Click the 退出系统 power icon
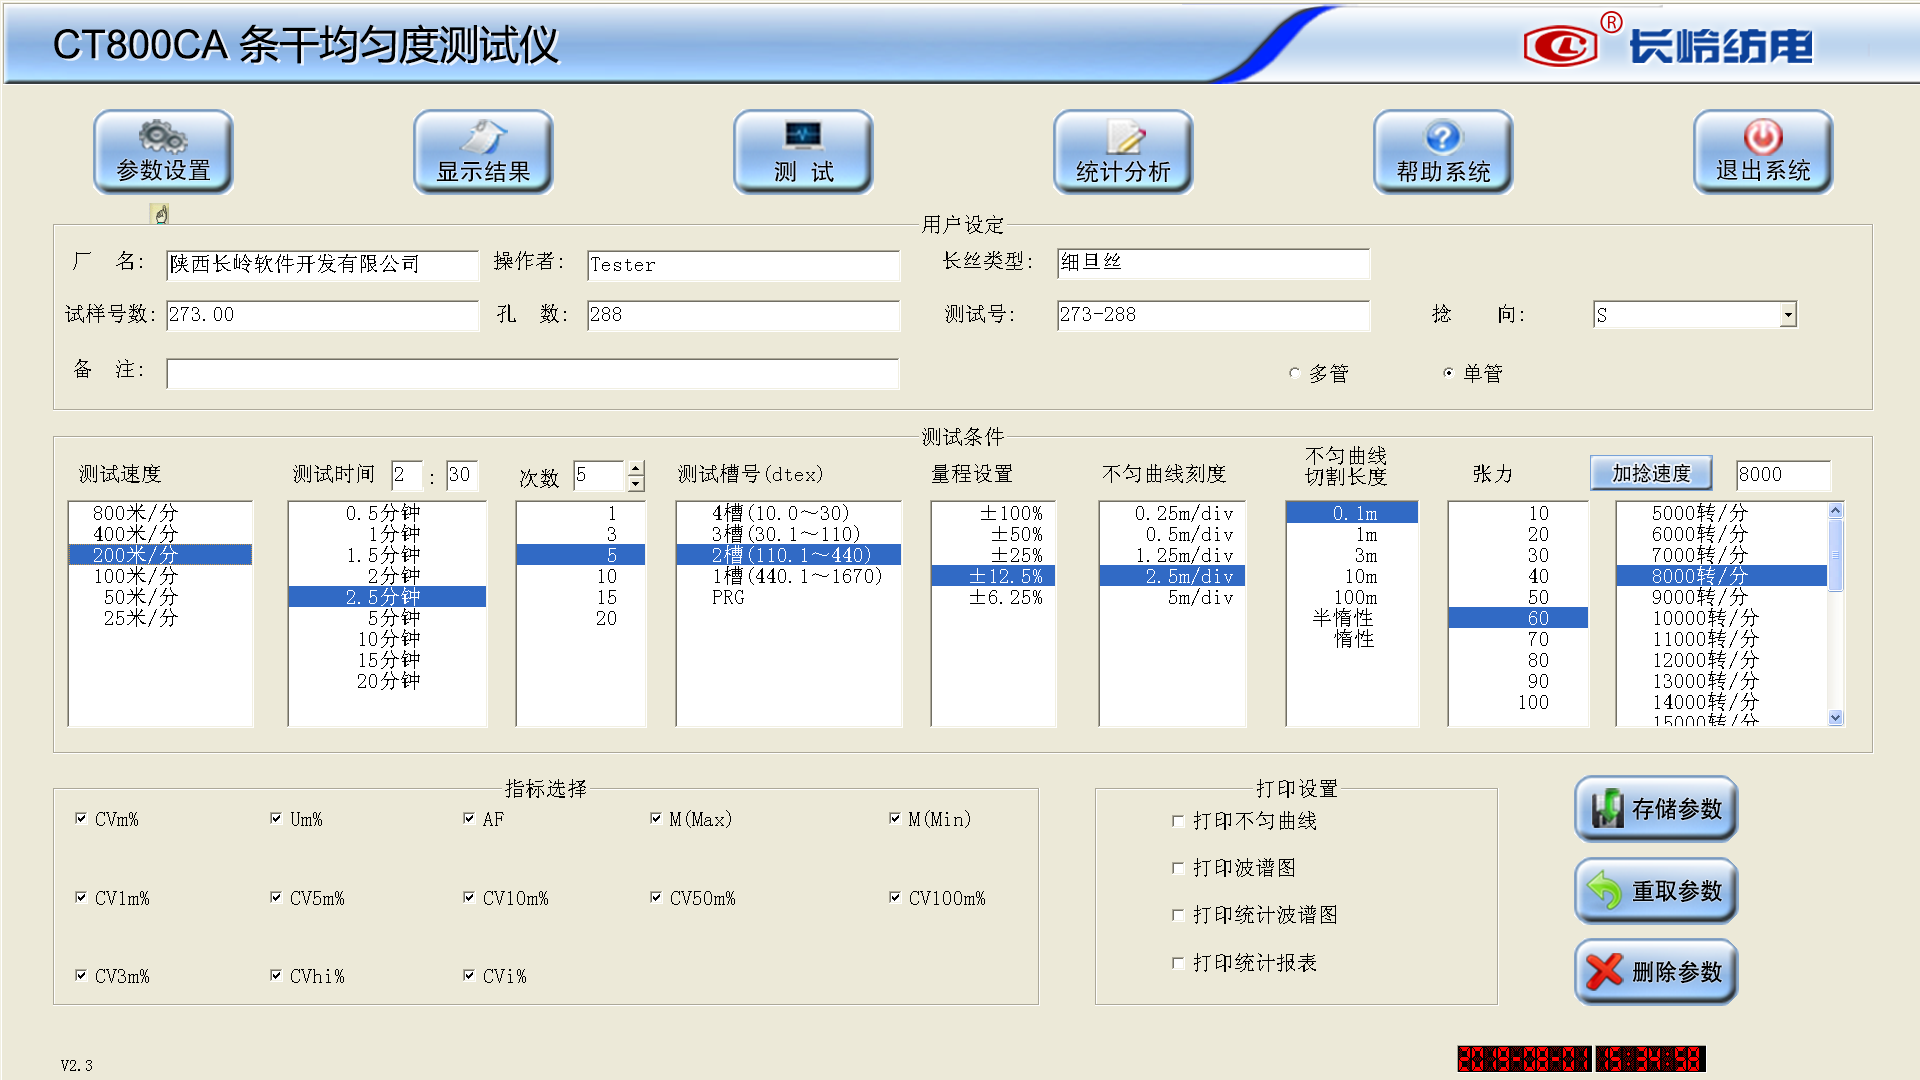 click(x=1763, y=152)
